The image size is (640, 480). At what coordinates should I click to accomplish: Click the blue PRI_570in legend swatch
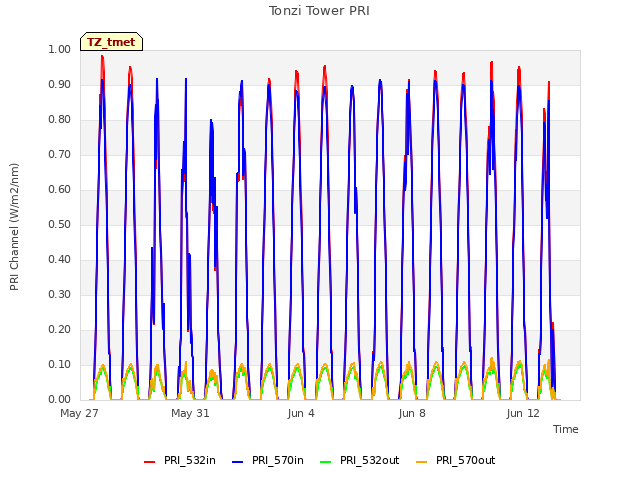238,461
